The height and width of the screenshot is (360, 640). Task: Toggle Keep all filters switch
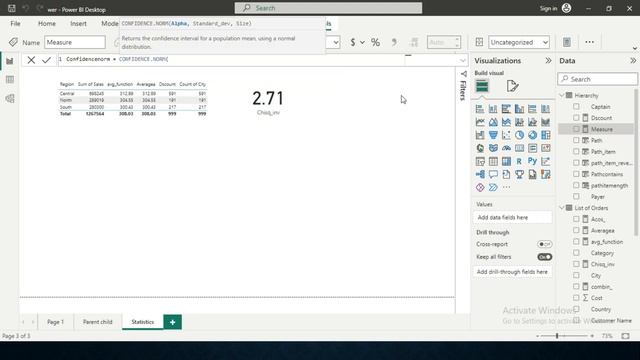tap(544, 257)
